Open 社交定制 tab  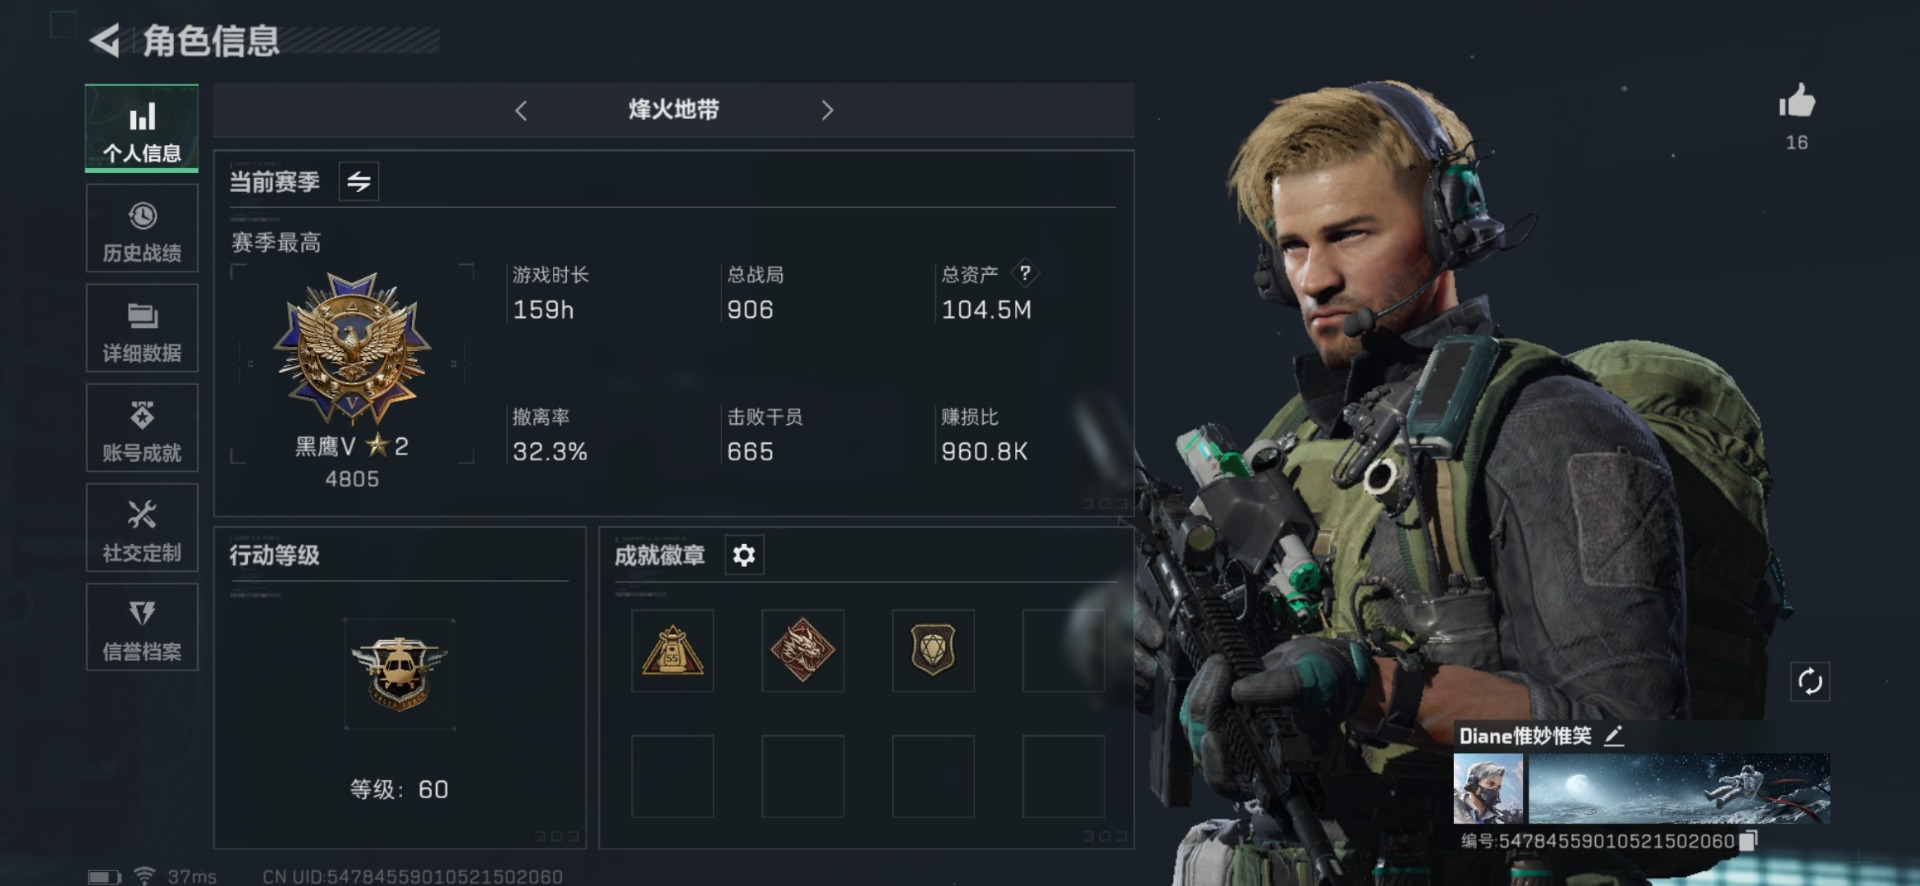142,528
